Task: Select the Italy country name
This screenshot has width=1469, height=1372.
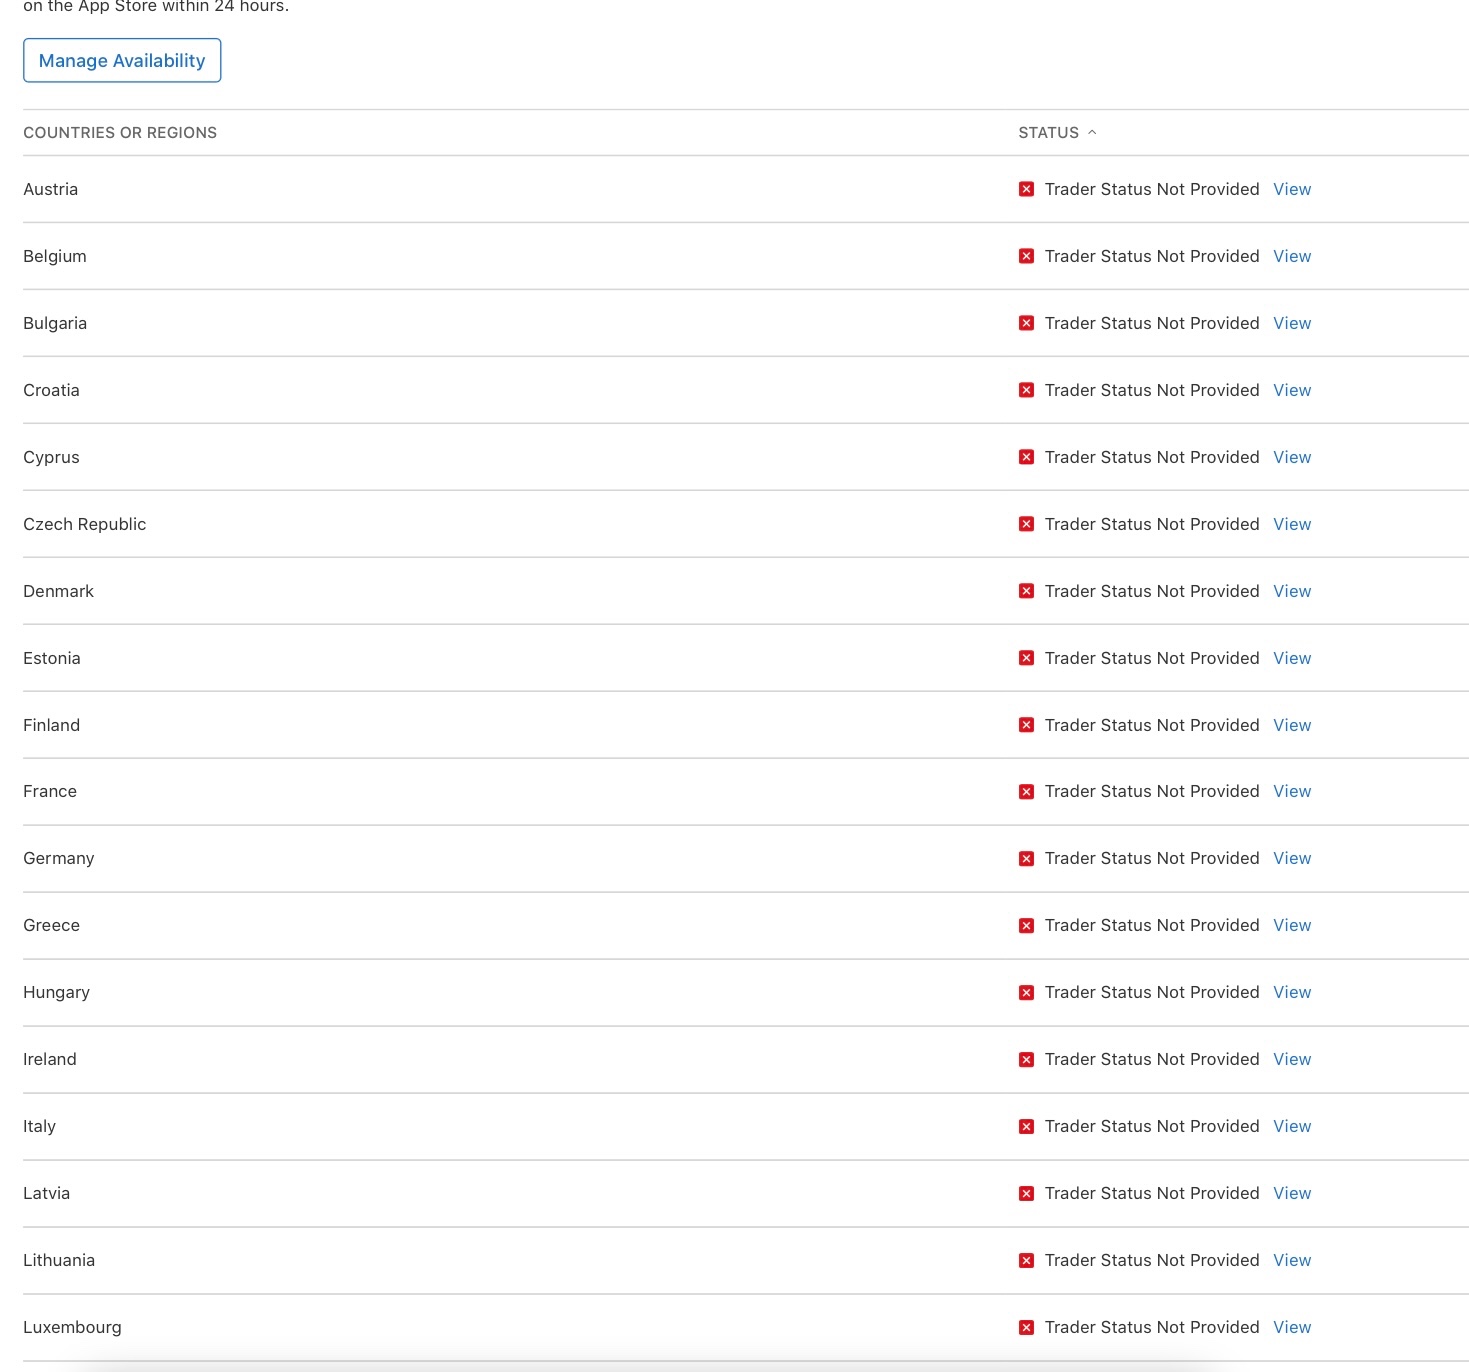Action: (39, 1127)
